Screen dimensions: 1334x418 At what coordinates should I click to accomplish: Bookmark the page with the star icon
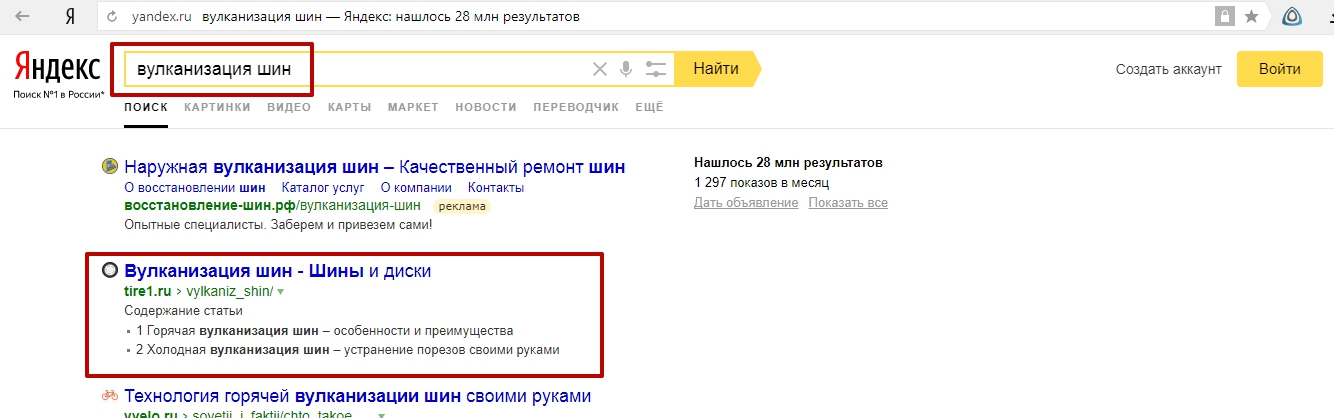pos(1251,17)
